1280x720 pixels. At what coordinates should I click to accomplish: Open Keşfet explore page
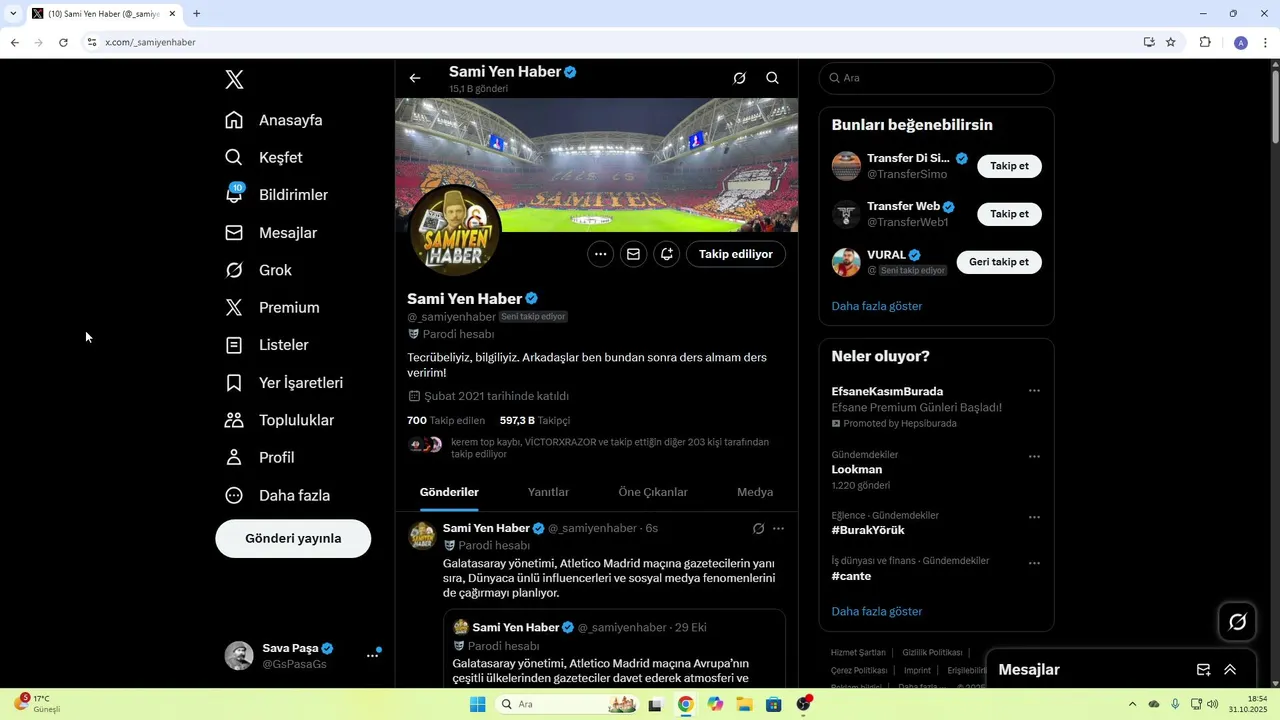tap(264, 158)
